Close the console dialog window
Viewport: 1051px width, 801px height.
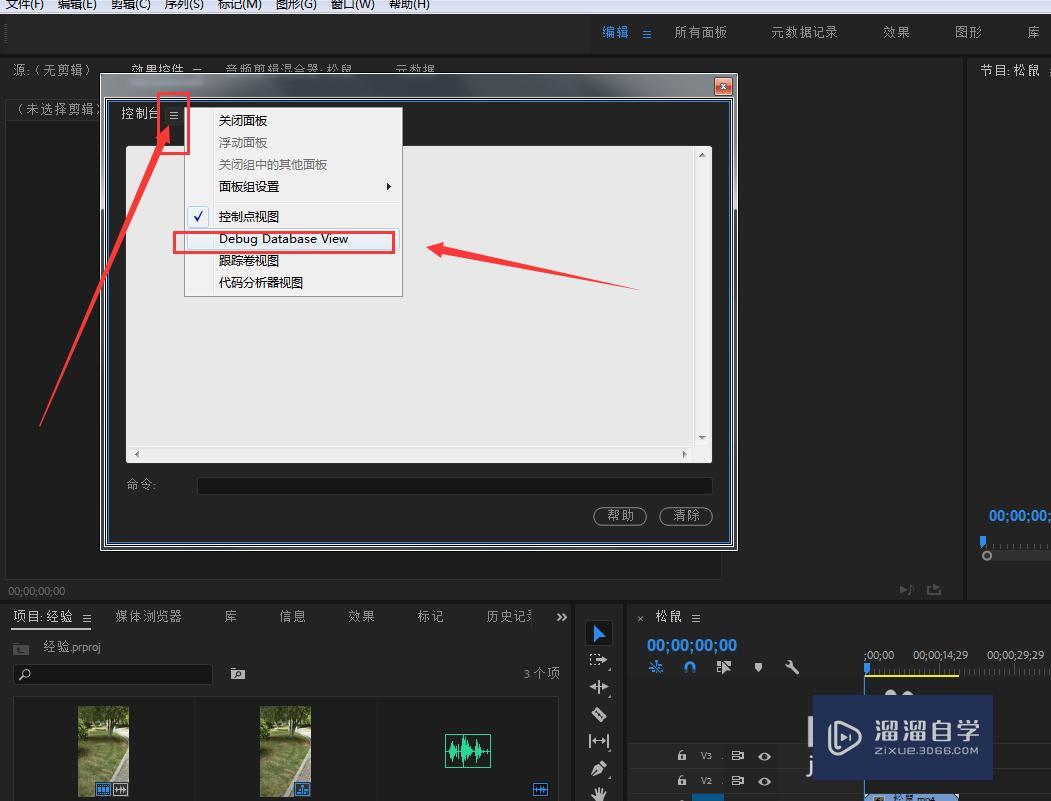(x=723, y=86)
